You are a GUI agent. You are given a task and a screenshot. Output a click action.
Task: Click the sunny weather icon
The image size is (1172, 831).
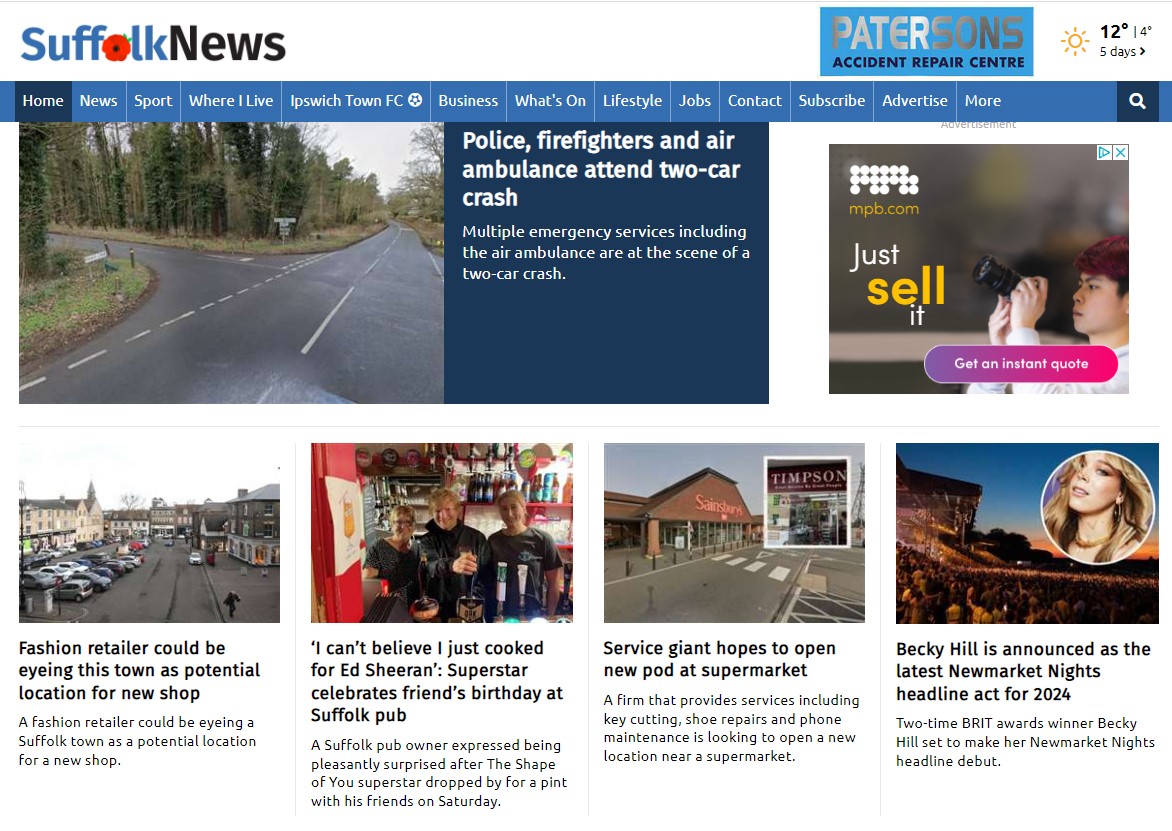(x=1075, y=41)
